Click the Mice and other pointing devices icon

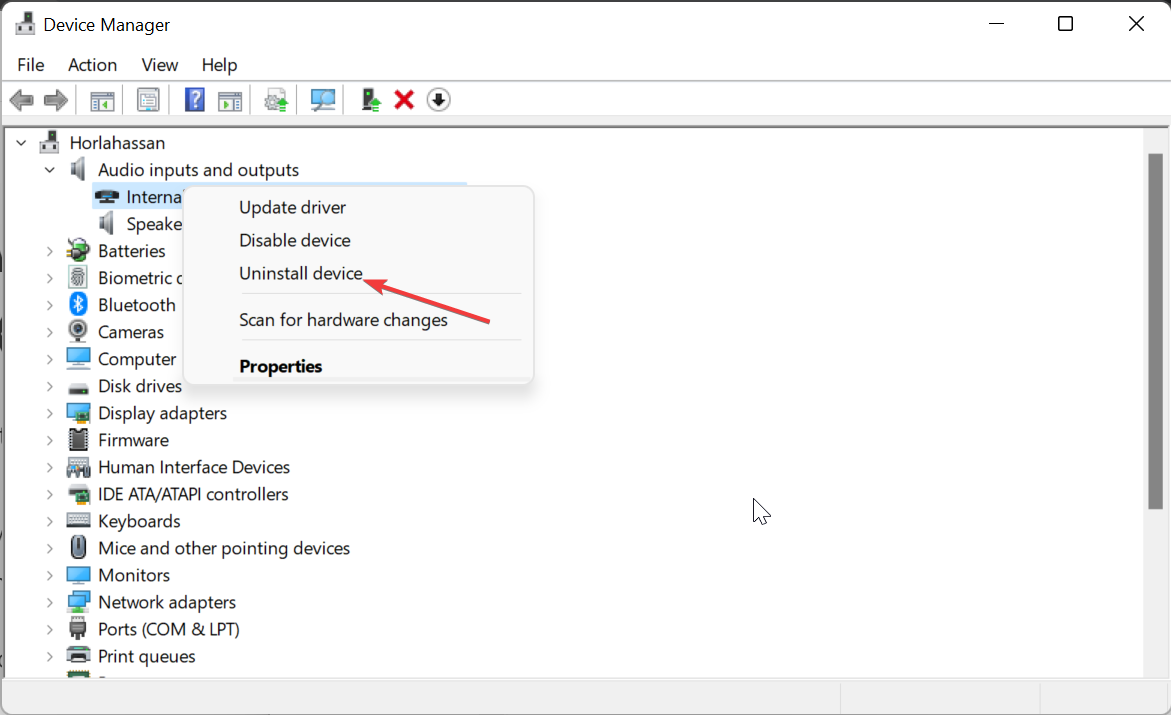[x=78, y=548]
